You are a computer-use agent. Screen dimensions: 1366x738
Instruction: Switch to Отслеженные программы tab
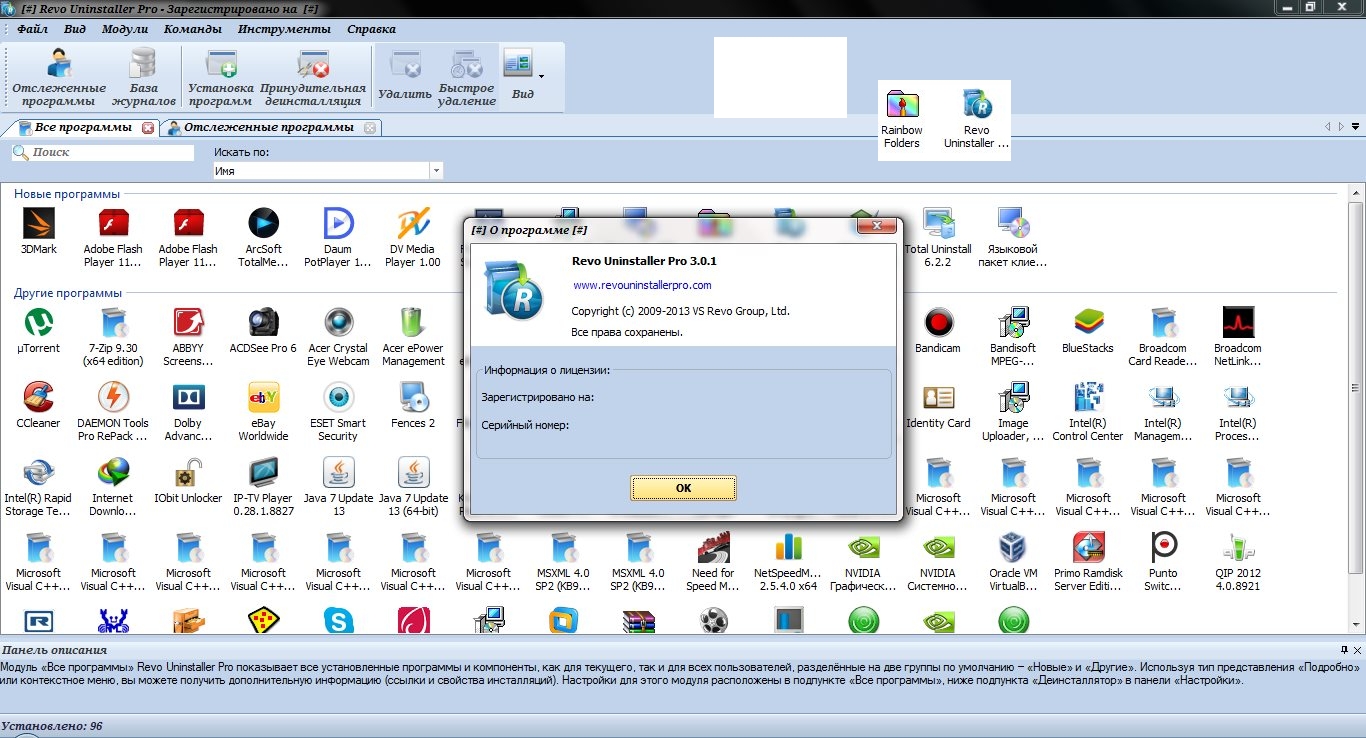(268, 128)
